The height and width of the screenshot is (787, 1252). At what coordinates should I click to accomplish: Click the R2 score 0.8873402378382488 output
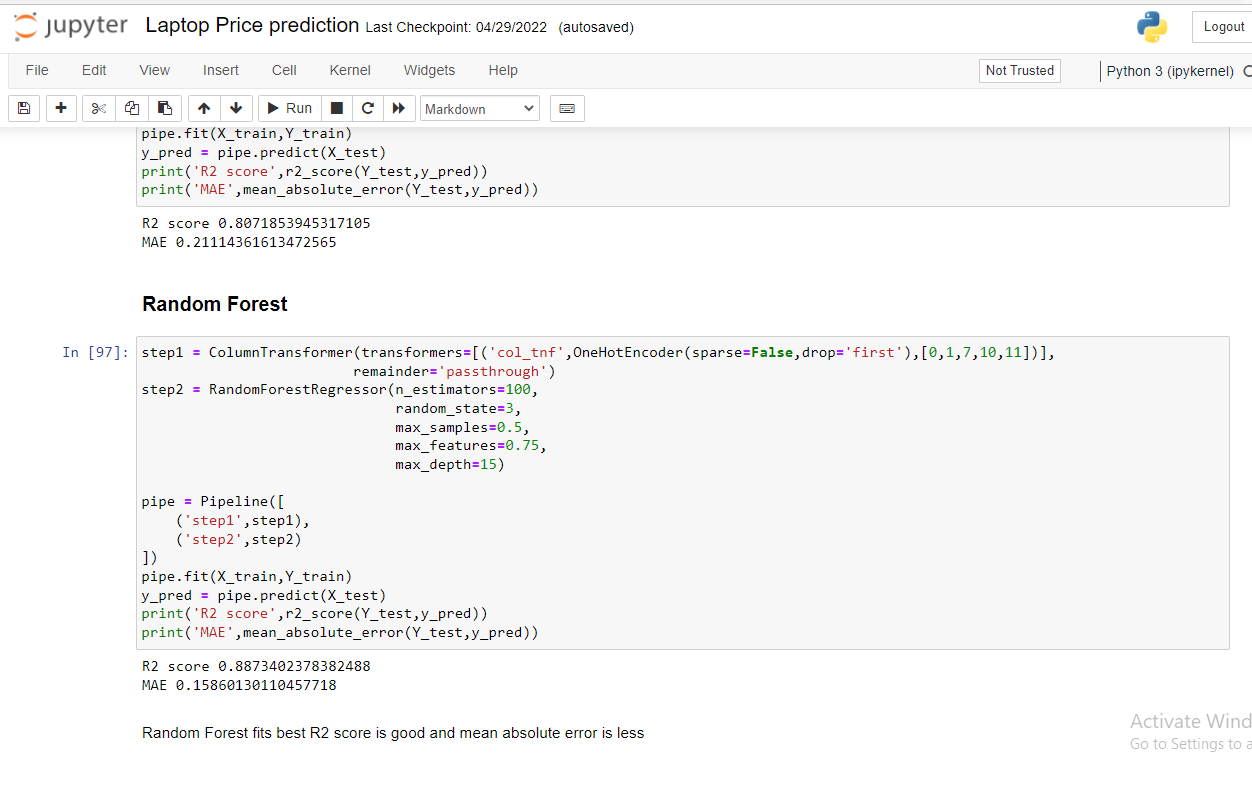point(256,666)
